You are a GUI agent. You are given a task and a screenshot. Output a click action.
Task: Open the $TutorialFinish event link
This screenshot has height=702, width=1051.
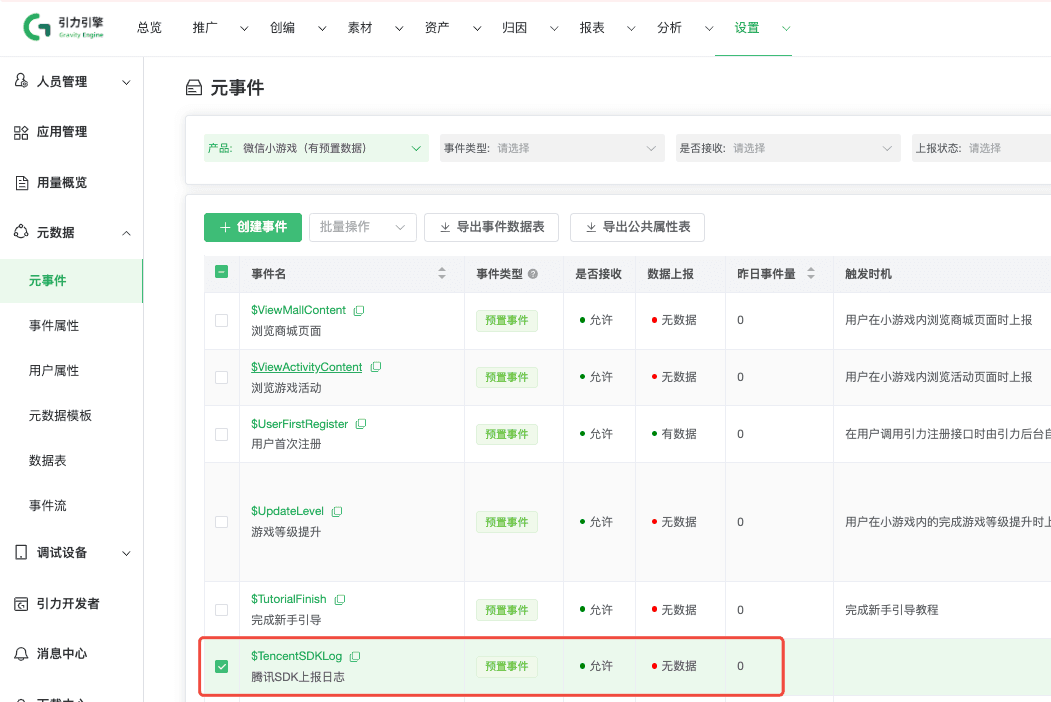(289, 599)
